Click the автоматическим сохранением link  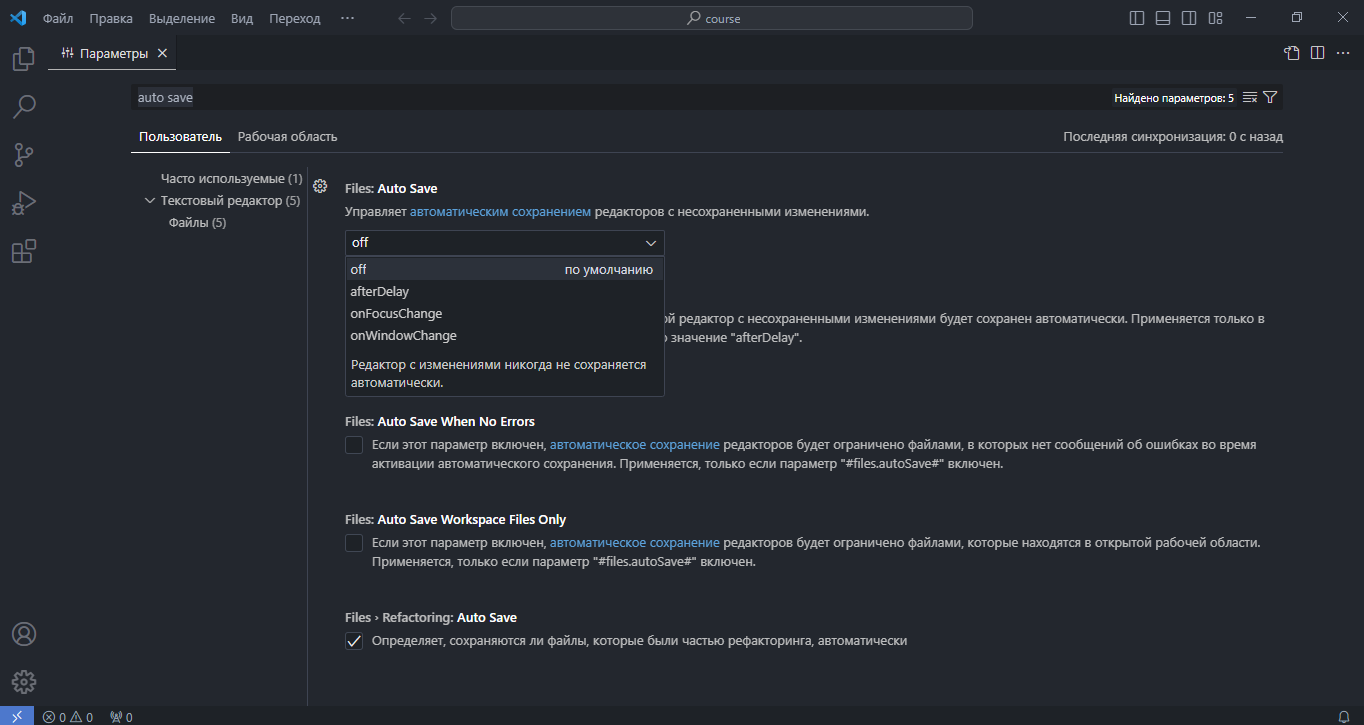[500, 212]
